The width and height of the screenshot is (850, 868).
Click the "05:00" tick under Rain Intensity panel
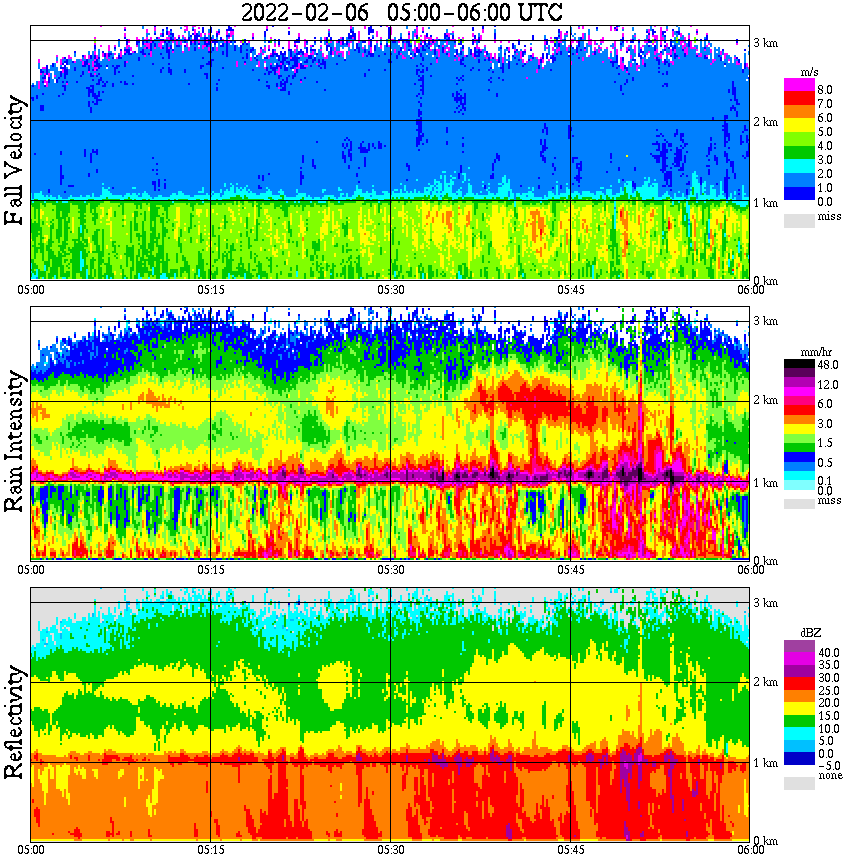(x=31, y=570)
